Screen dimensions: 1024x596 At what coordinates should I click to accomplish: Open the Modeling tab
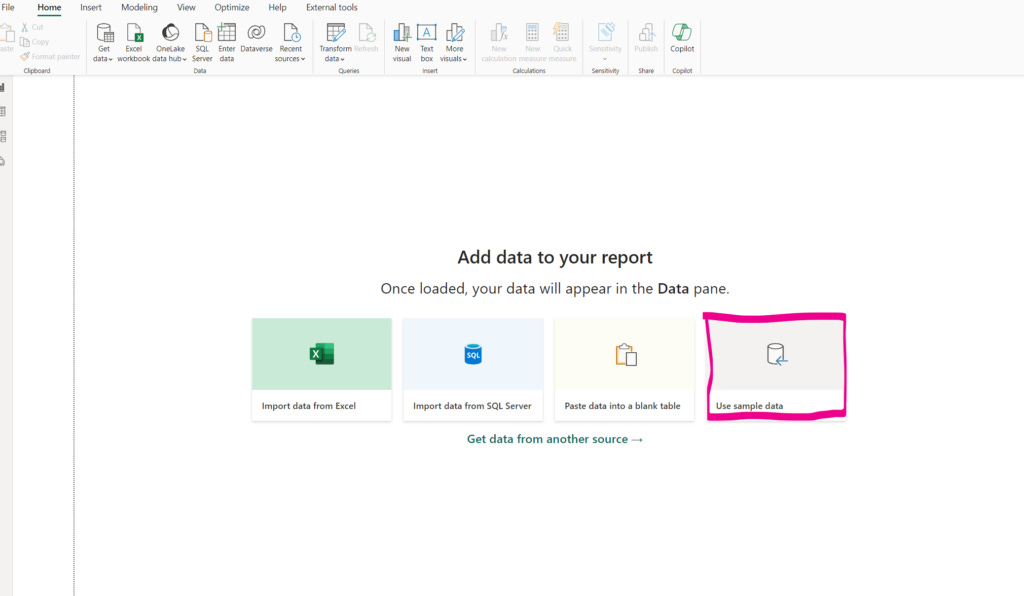pos(139,7)
